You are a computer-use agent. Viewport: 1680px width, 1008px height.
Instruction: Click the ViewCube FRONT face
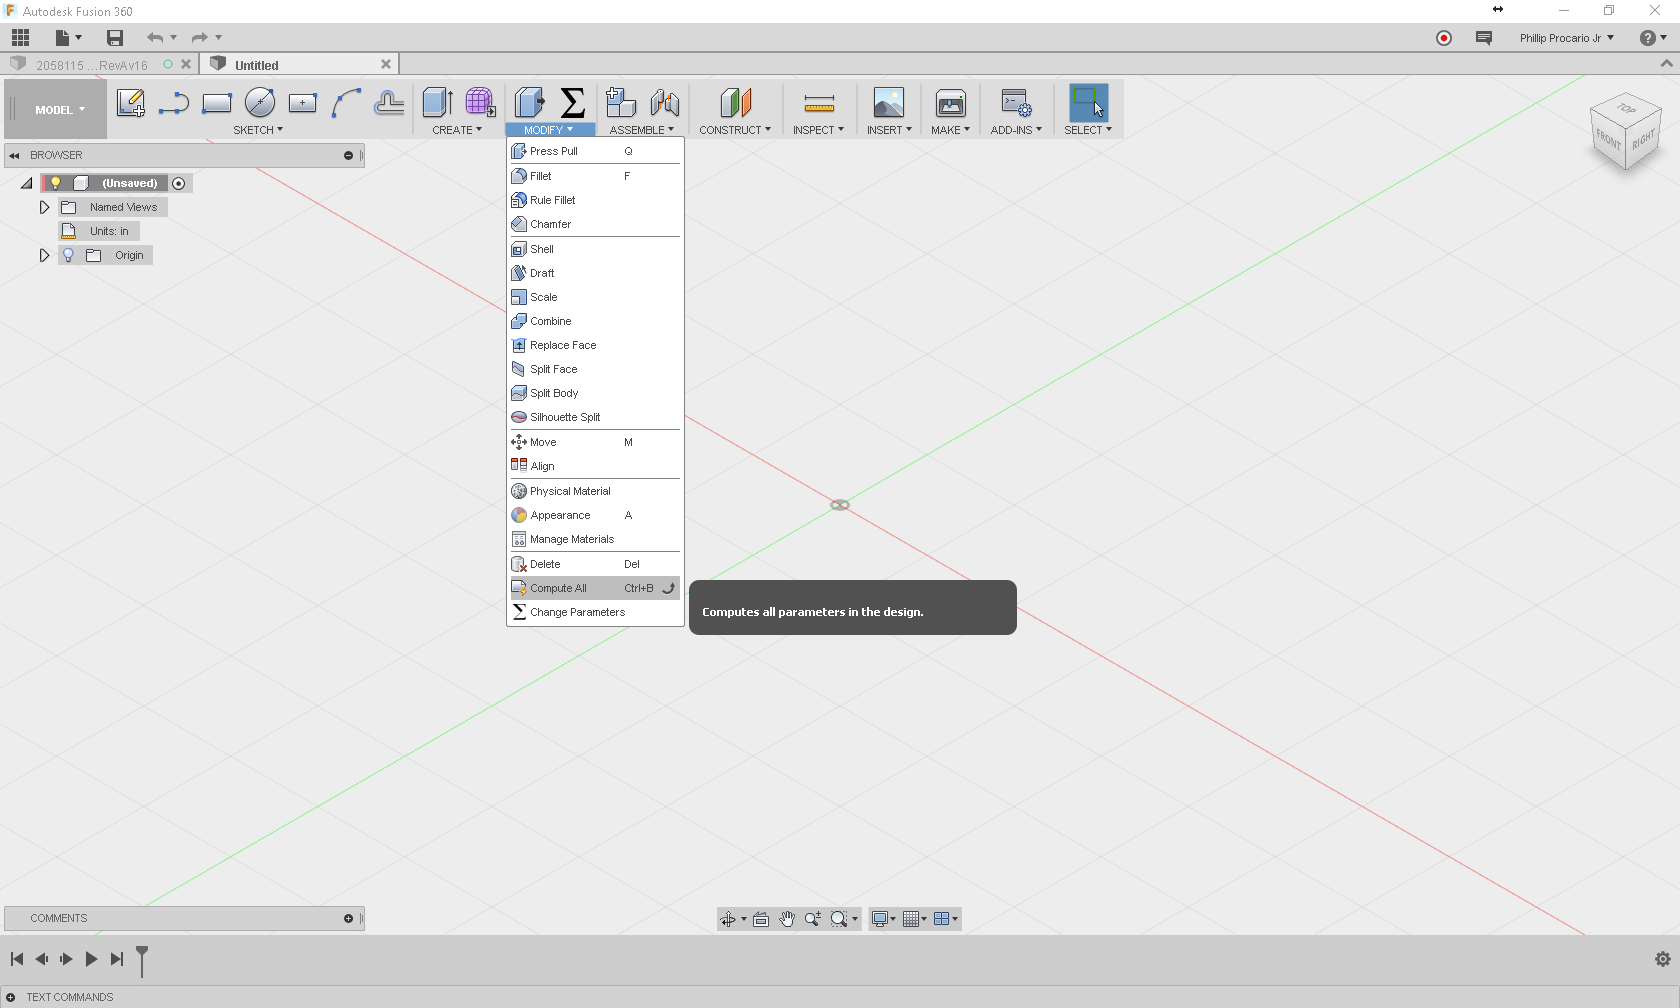point(1608,139)
